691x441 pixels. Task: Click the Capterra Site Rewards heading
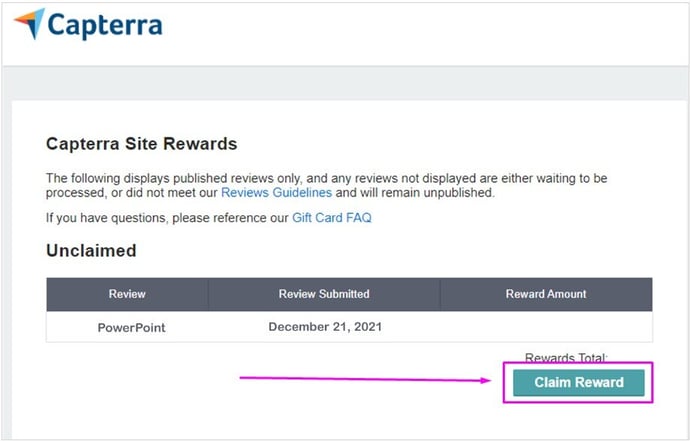[141, 144]
